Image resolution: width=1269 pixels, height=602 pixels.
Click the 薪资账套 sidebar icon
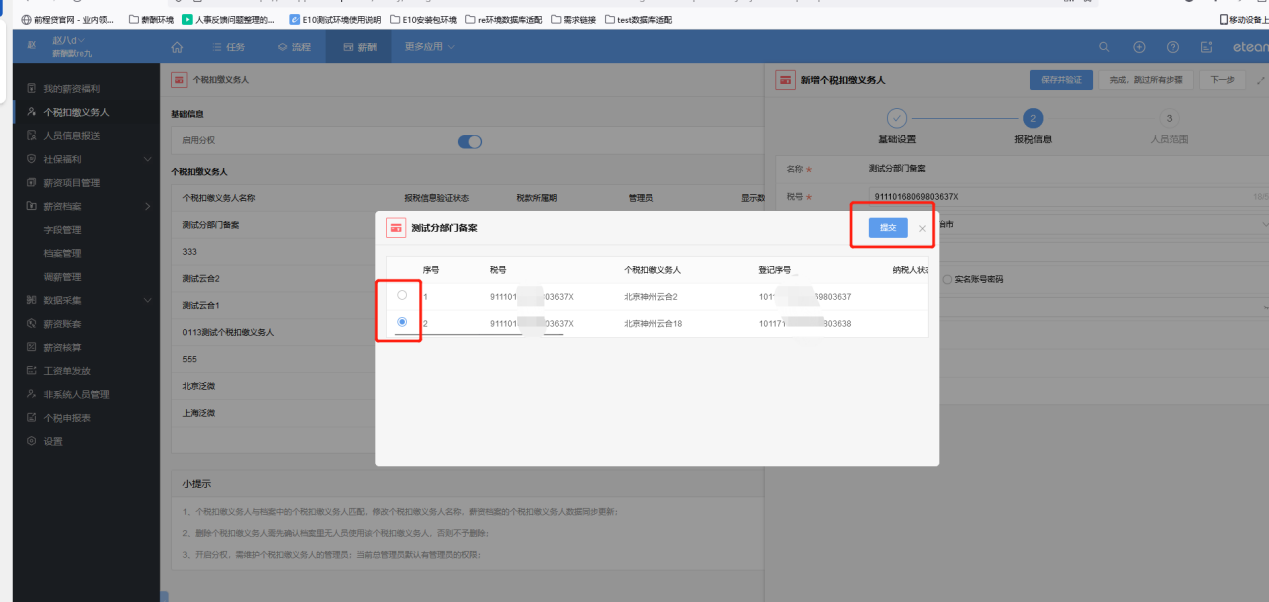click(32, 324)
